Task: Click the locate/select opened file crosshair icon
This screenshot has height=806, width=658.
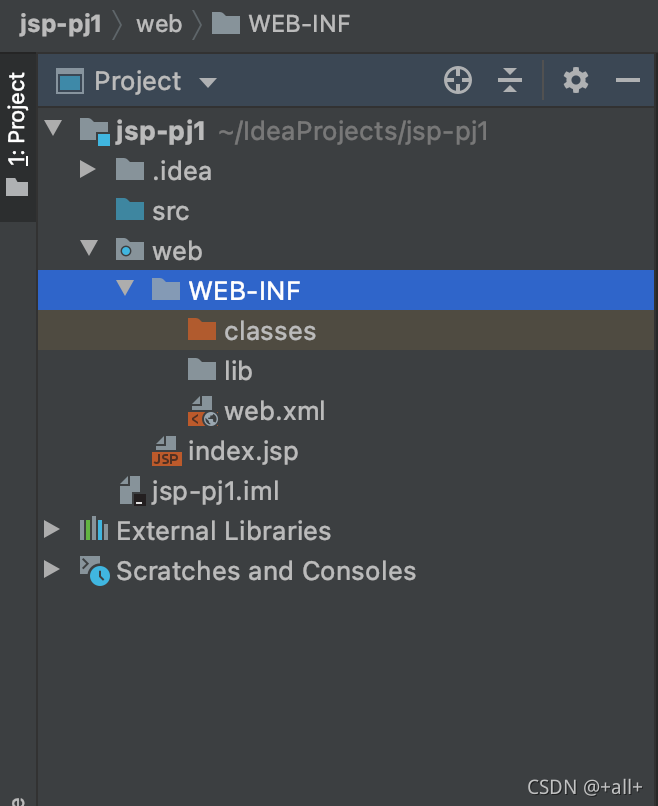Action: [x=458, y=80]
